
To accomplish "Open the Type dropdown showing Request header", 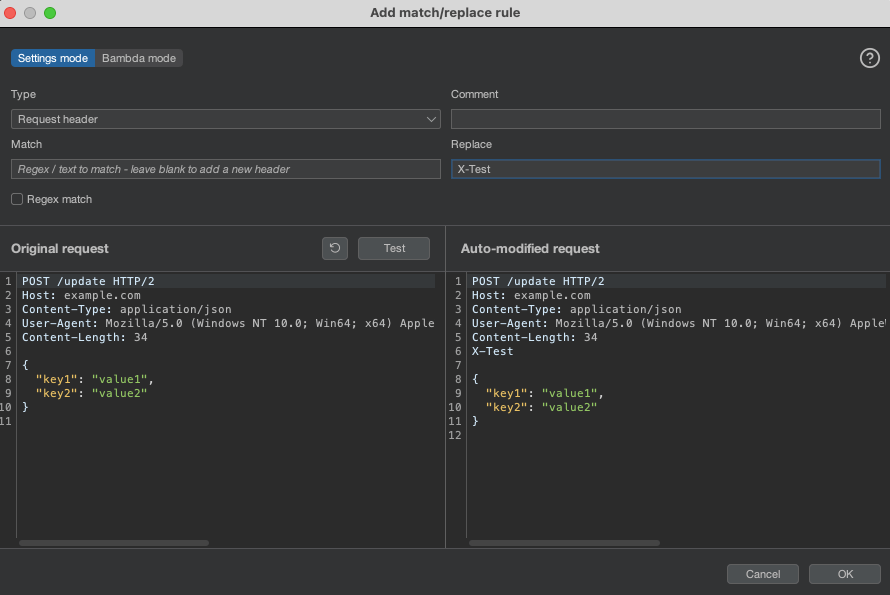I will coord(226,119).
